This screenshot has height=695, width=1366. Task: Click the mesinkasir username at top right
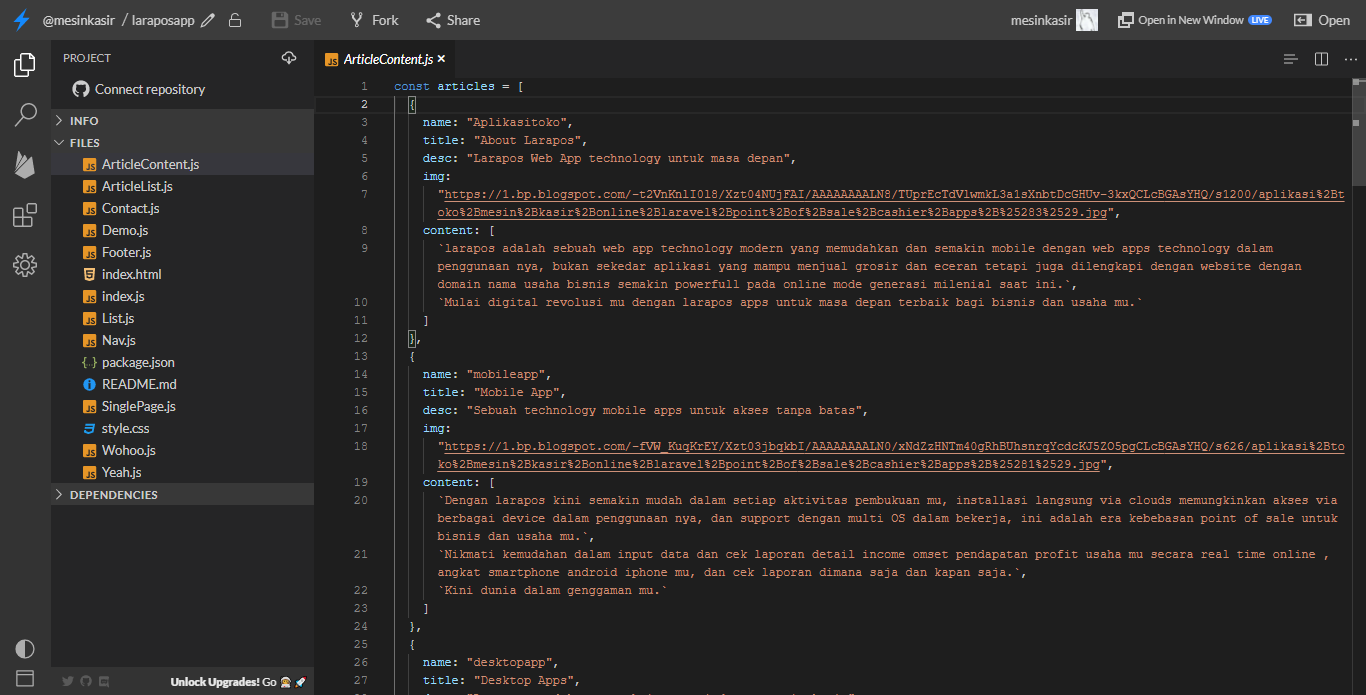1041,20
